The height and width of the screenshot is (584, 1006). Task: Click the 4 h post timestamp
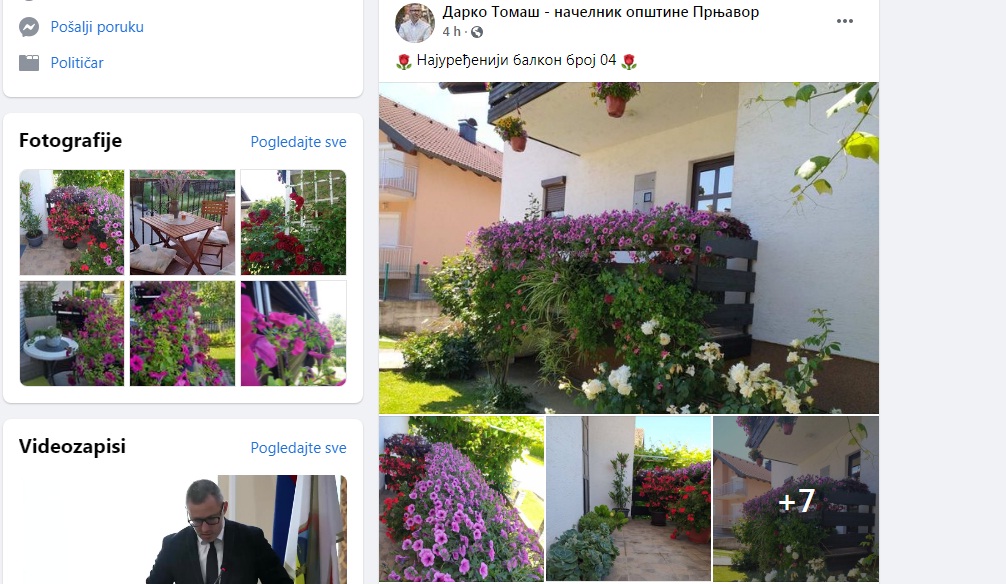pos(451,31)
